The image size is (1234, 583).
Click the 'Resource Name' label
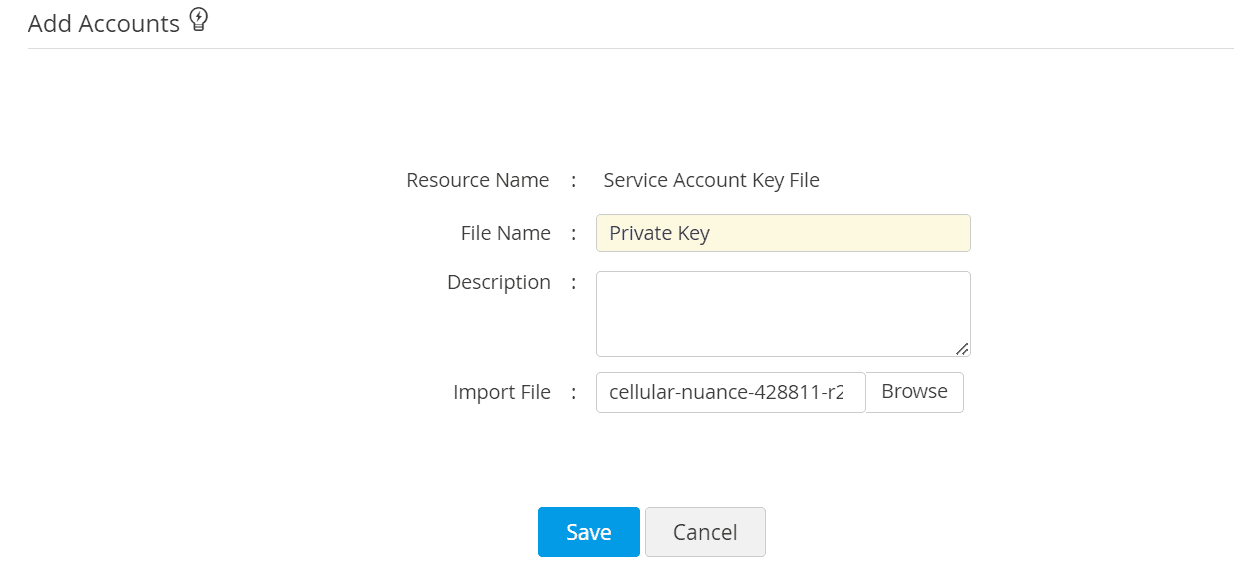tap(477, 181)
